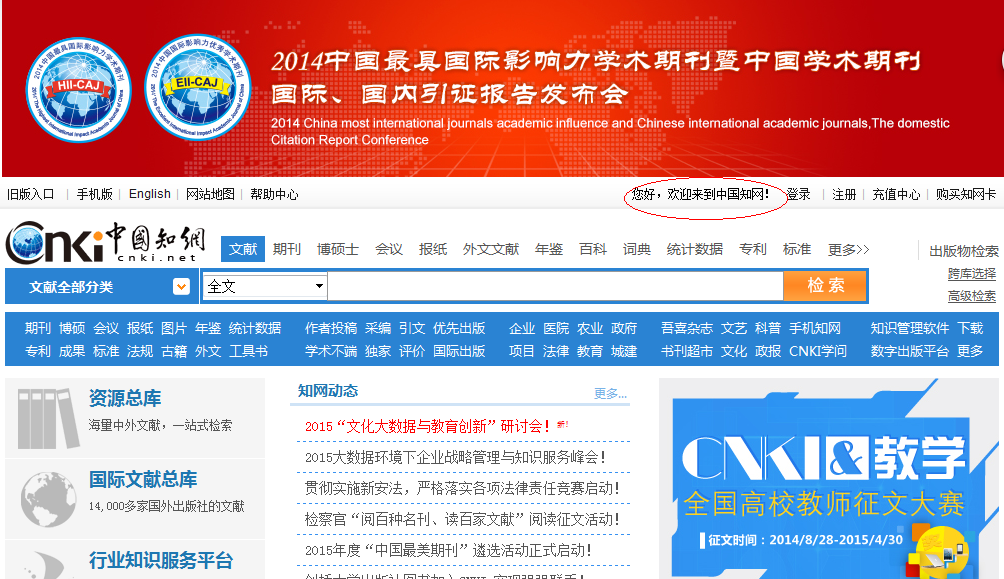Open 网站地图 link
The height and width of the screenshot is (579, 1004).
210,194
